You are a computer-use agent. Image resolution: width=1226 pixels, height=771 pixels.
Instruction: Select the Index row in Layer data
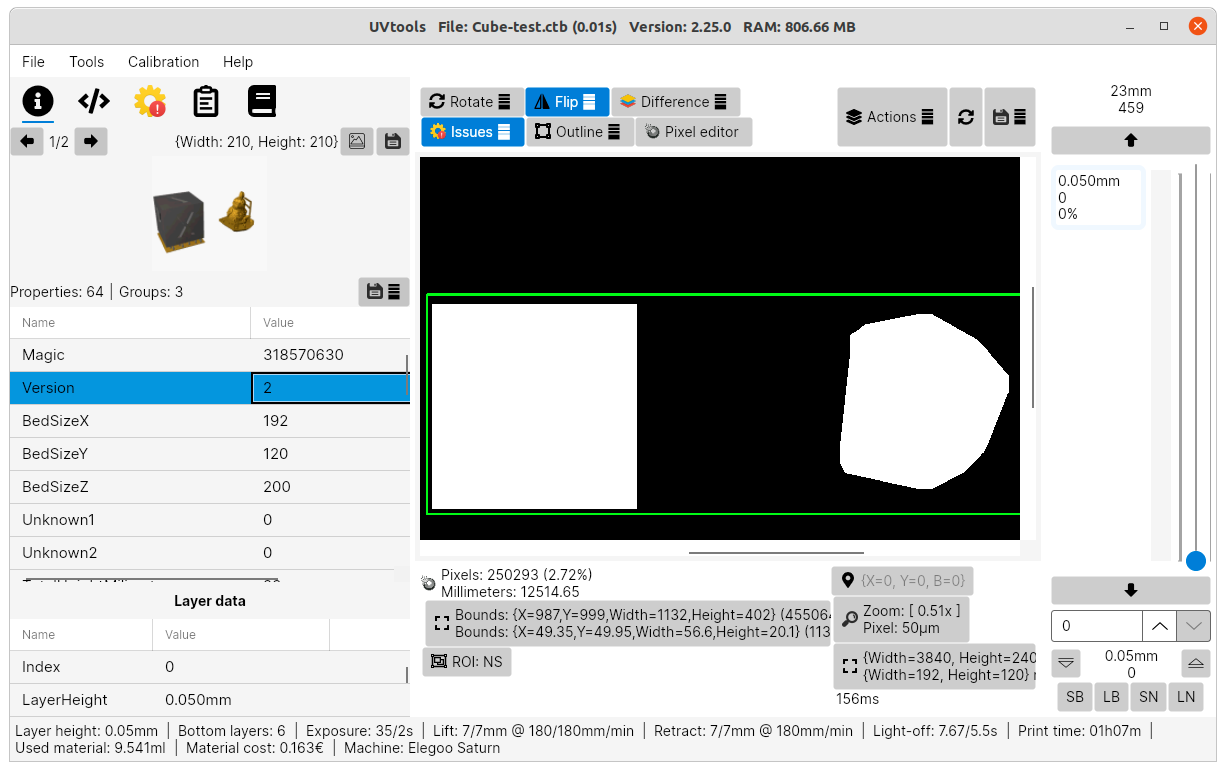click(x=210, y=667)
